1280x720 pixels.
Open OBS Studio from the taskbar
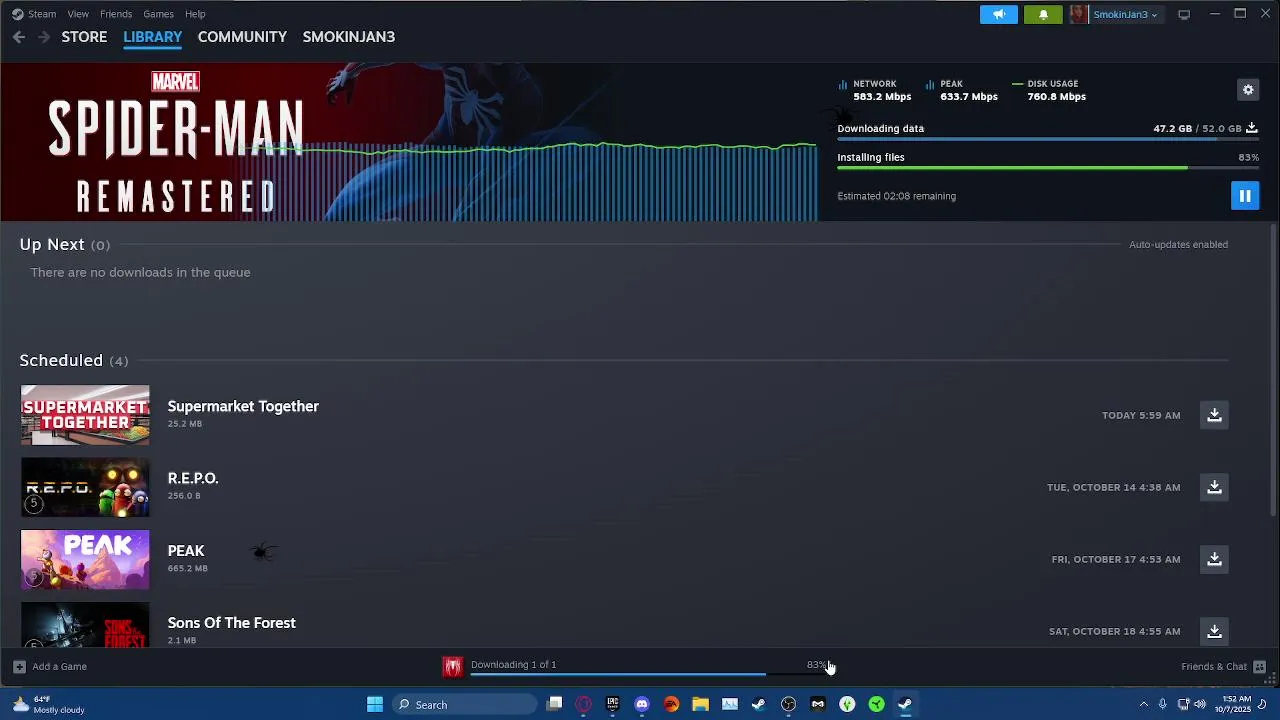click(x=788, y=704)
